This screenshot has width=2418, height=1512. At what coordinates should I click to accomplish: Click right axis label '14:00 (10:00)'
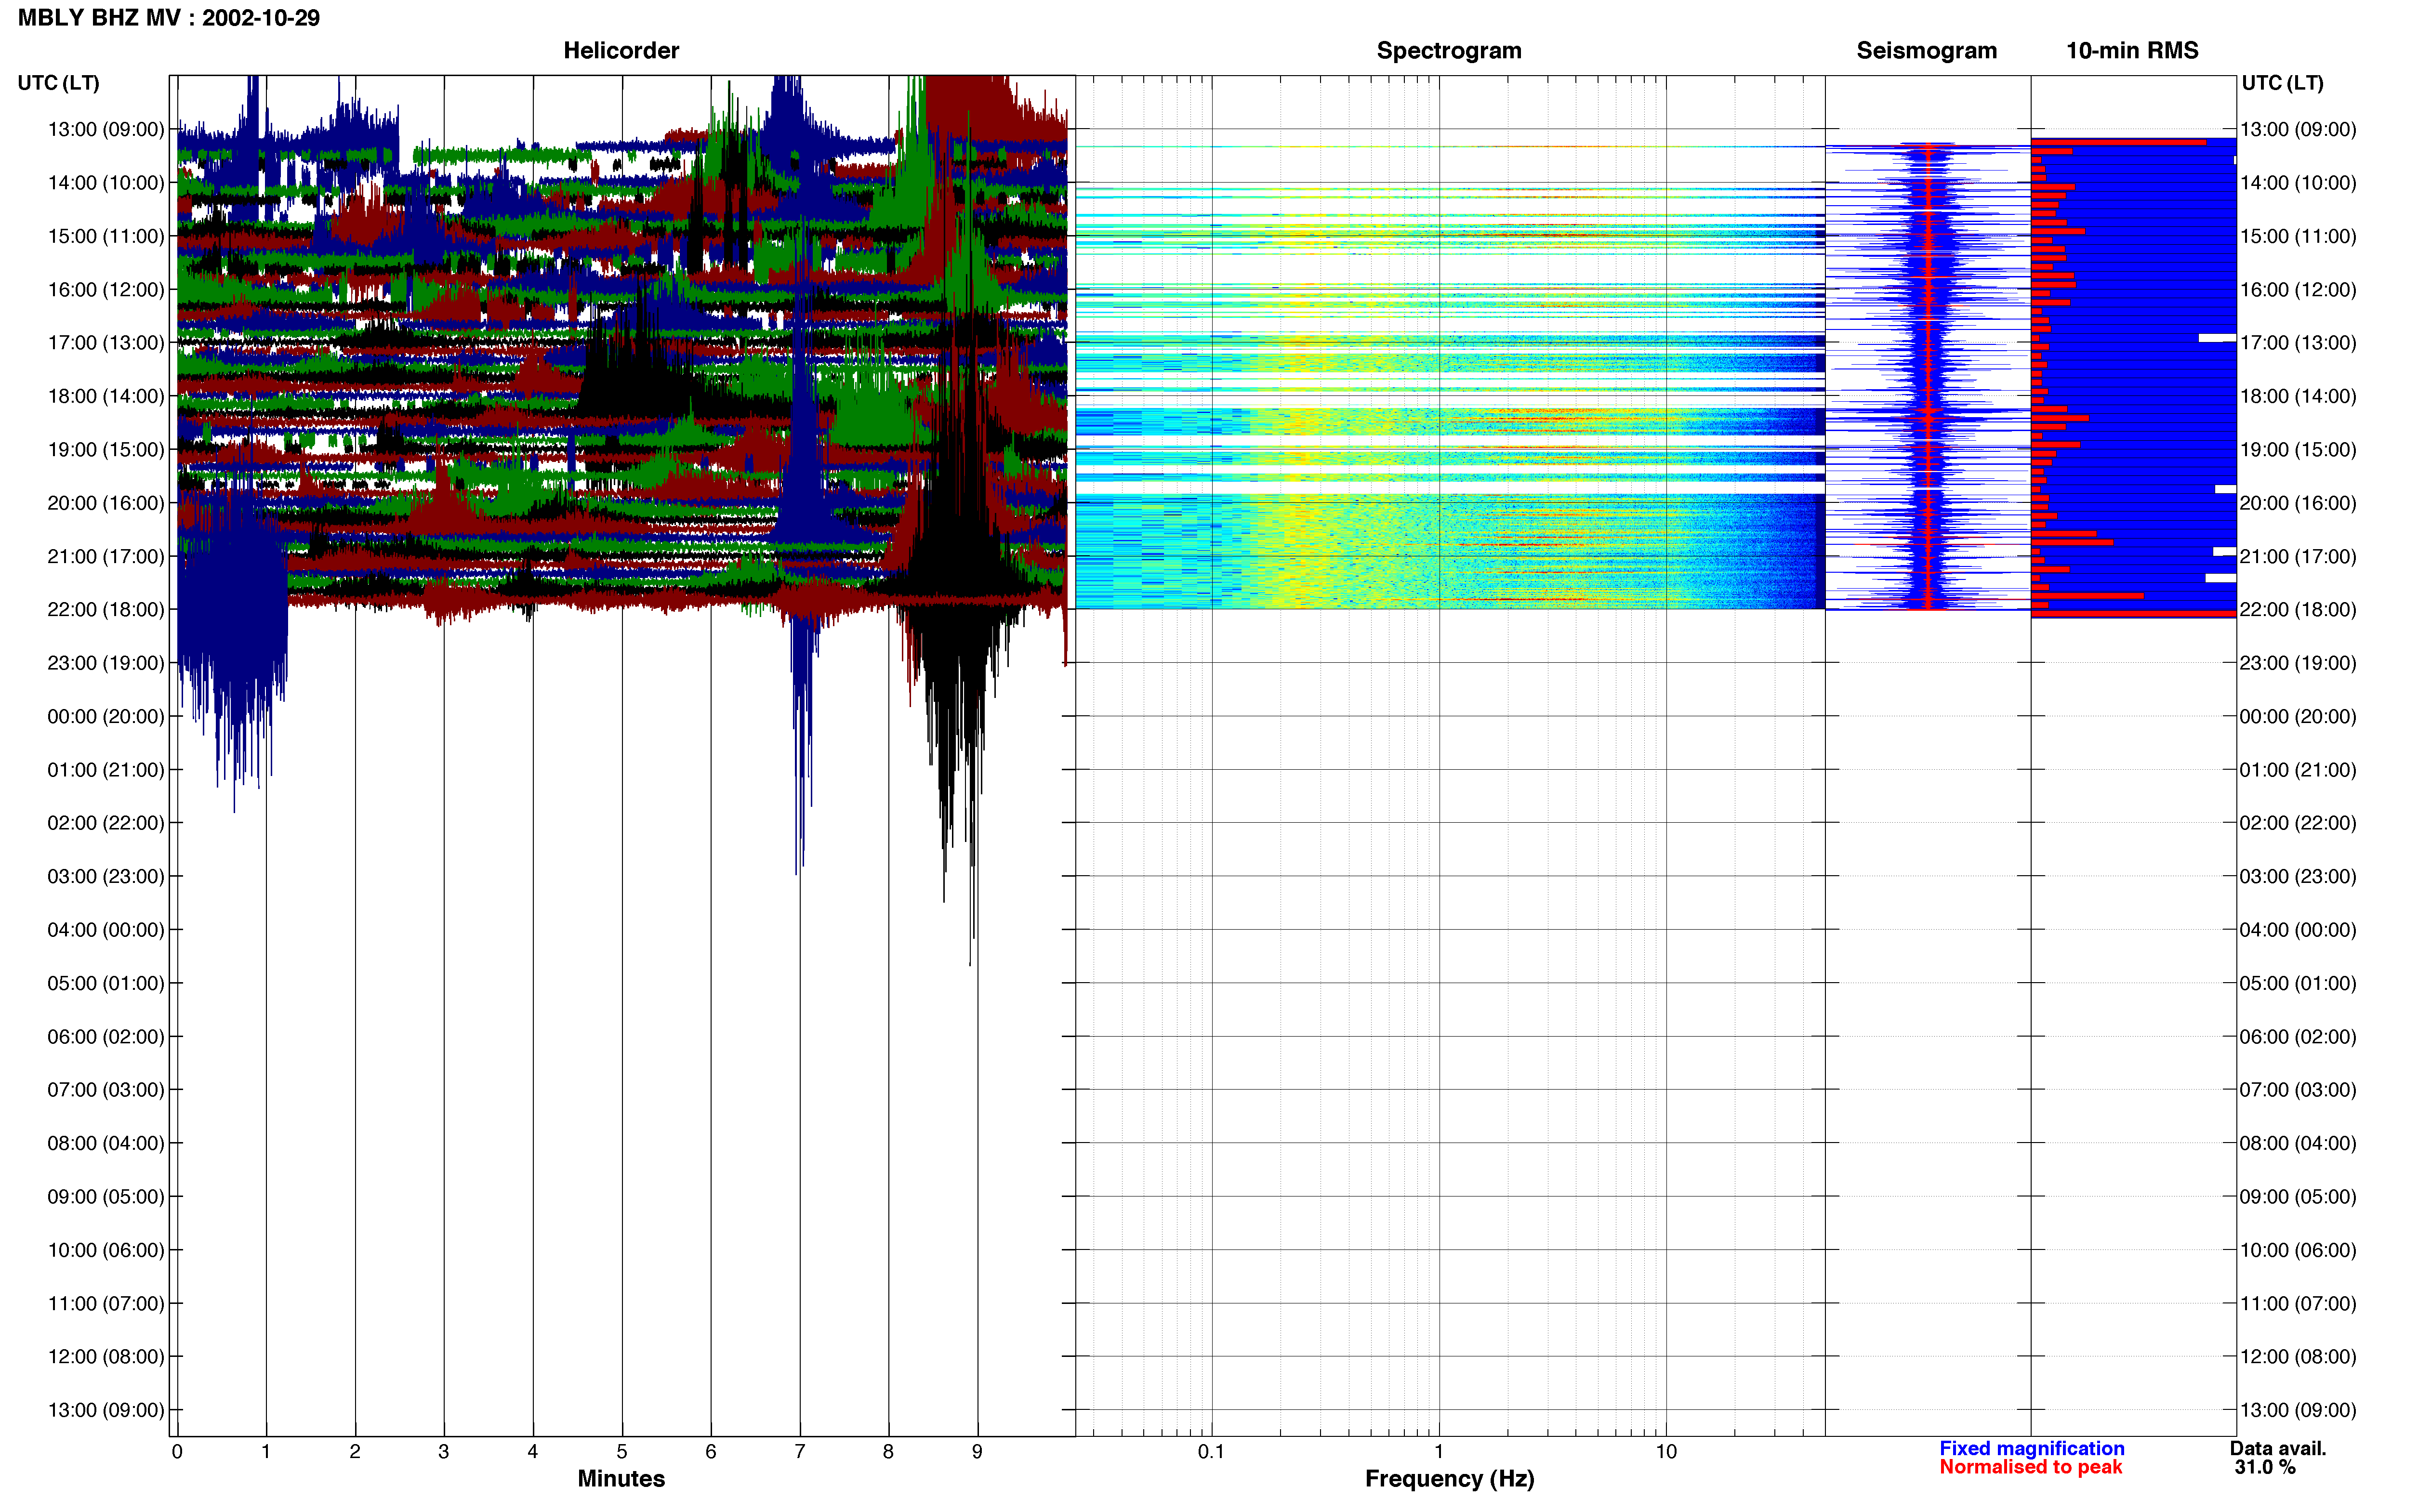pyautogui.click(x=2298, y=183)
